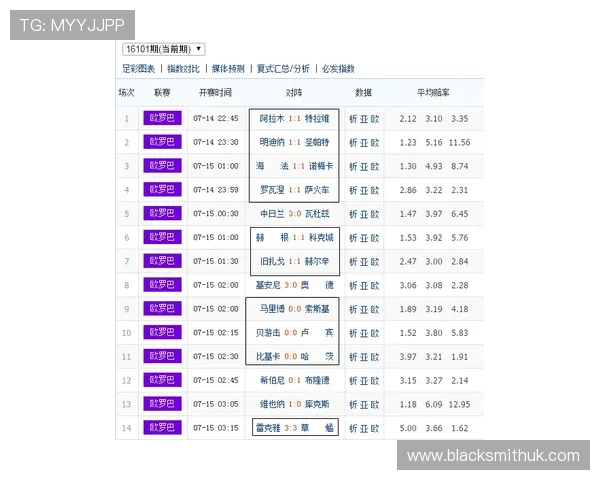The image size is (600, 480).
Task: Select away team 瓦杜兹
Action: [x=317, y=214]
